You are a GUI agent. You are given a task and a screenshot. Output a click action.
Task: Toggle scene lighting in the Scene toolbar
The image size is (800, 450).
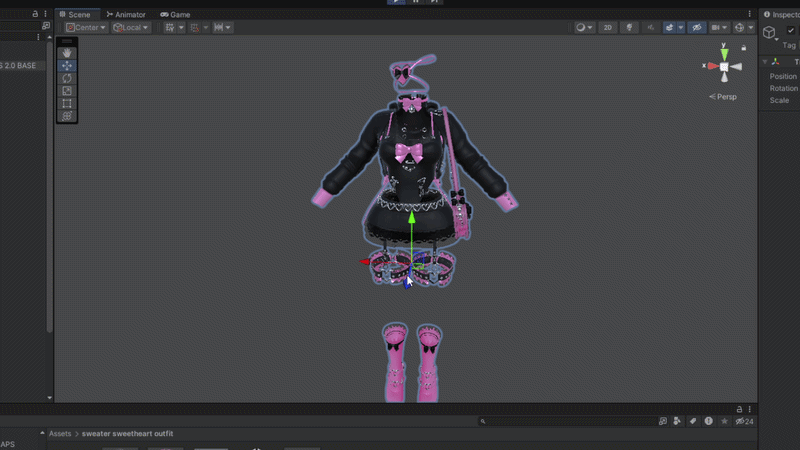629,28
